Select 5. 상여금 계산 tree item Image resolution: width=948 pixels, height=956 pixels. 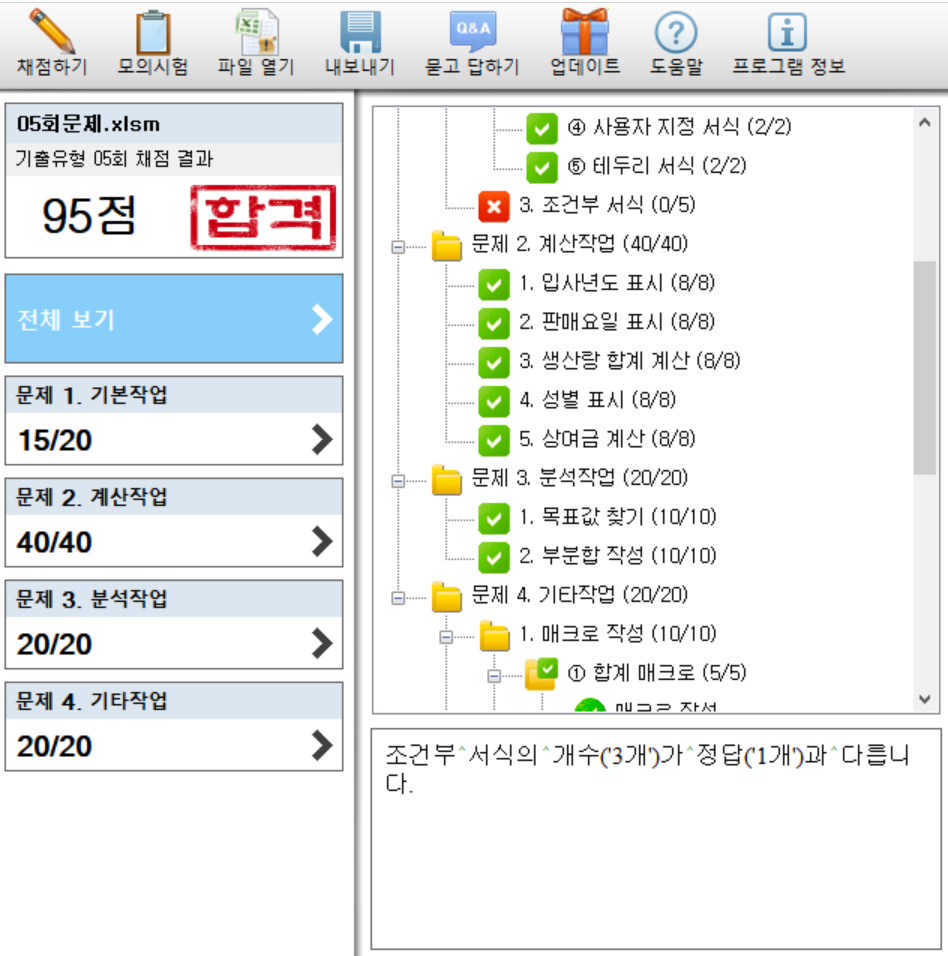pyautogui.click(x=607, y=439)
